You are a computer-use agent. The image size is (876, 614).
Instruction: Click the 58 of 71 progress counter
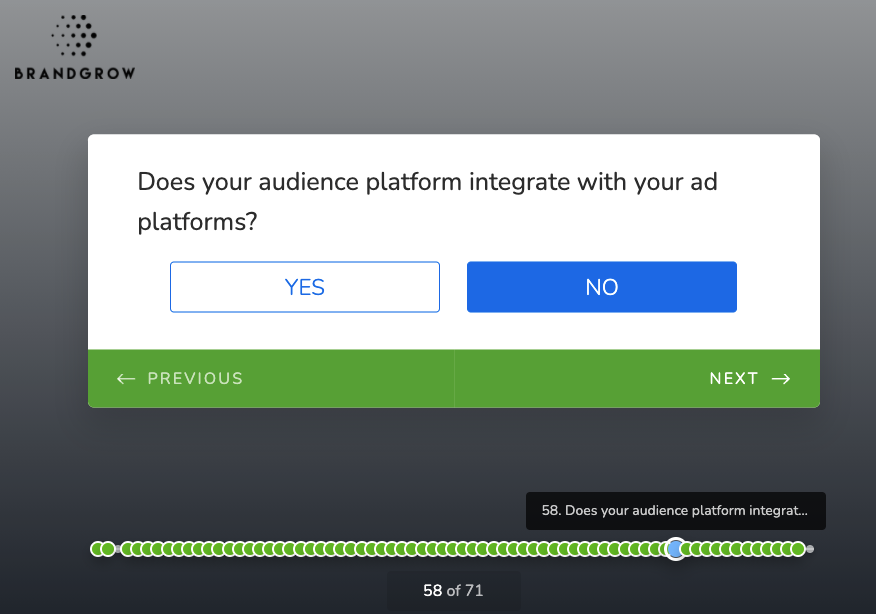(x=453, y=590)
